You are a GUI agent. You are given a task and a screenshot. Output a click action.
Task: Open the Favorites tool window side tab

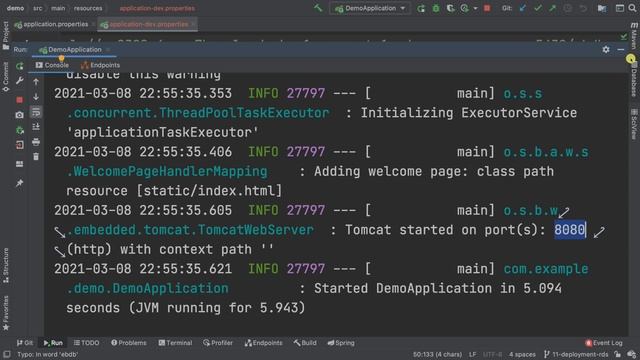pyautogui.click(x=5, y=313)
